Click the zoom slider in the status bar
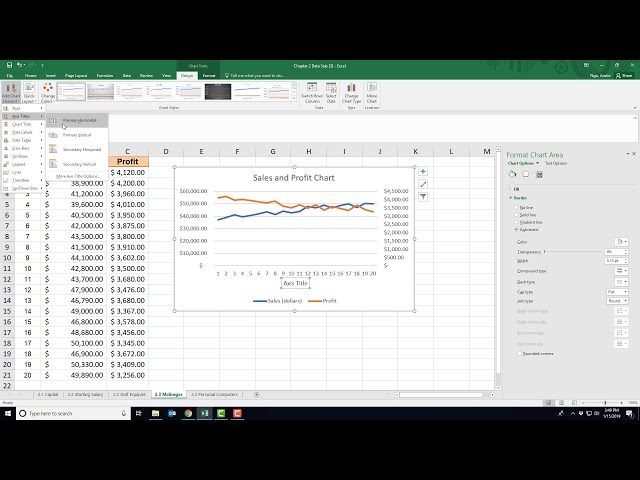 coord(602,403)
